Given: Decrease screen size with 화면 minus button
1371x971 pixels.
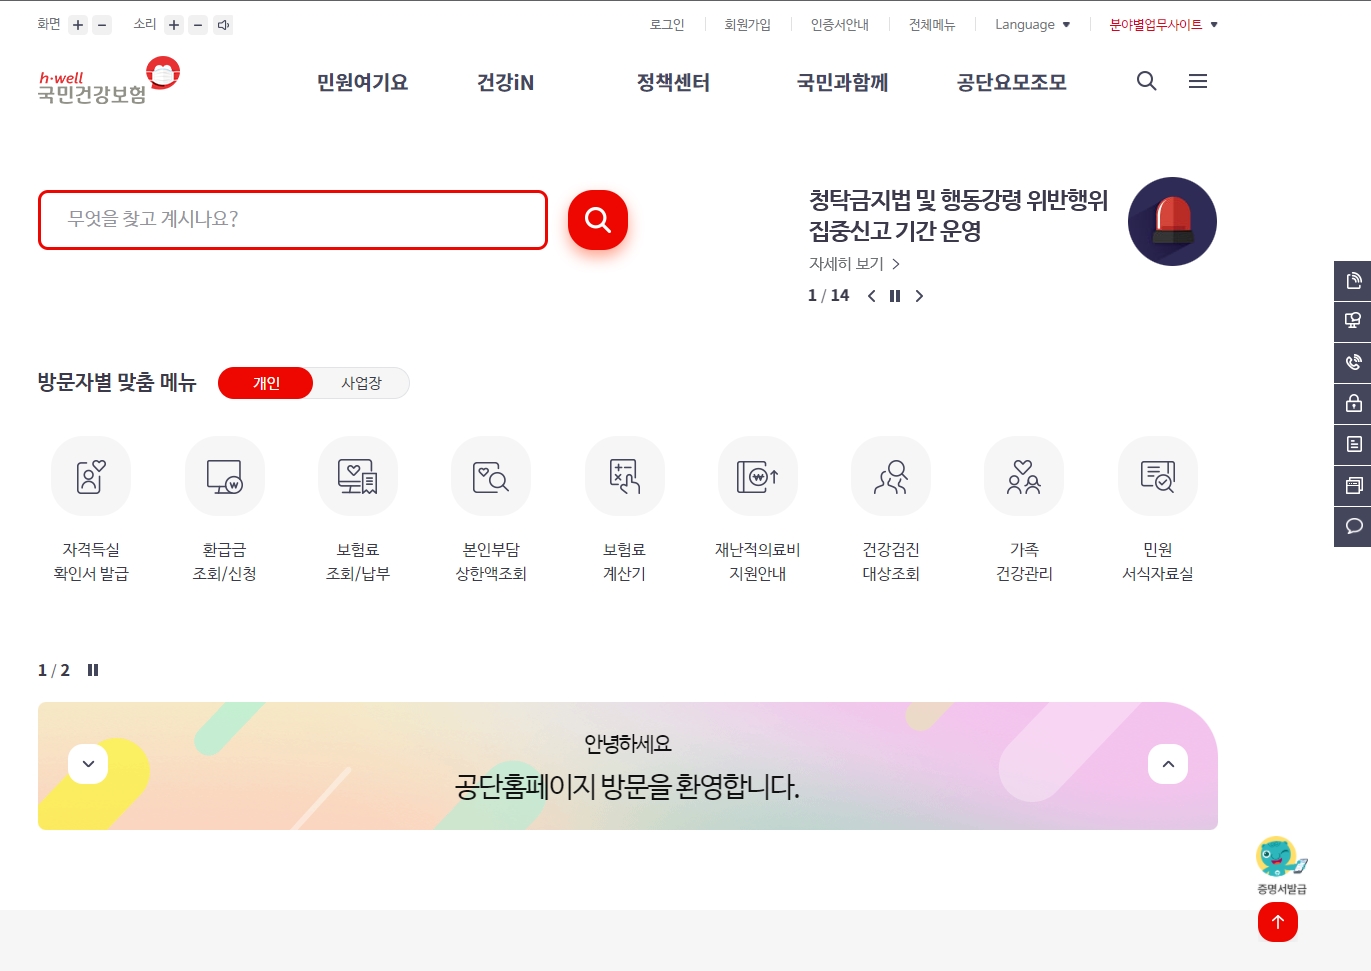Looking at the screenshot, I should pos(102,25).
